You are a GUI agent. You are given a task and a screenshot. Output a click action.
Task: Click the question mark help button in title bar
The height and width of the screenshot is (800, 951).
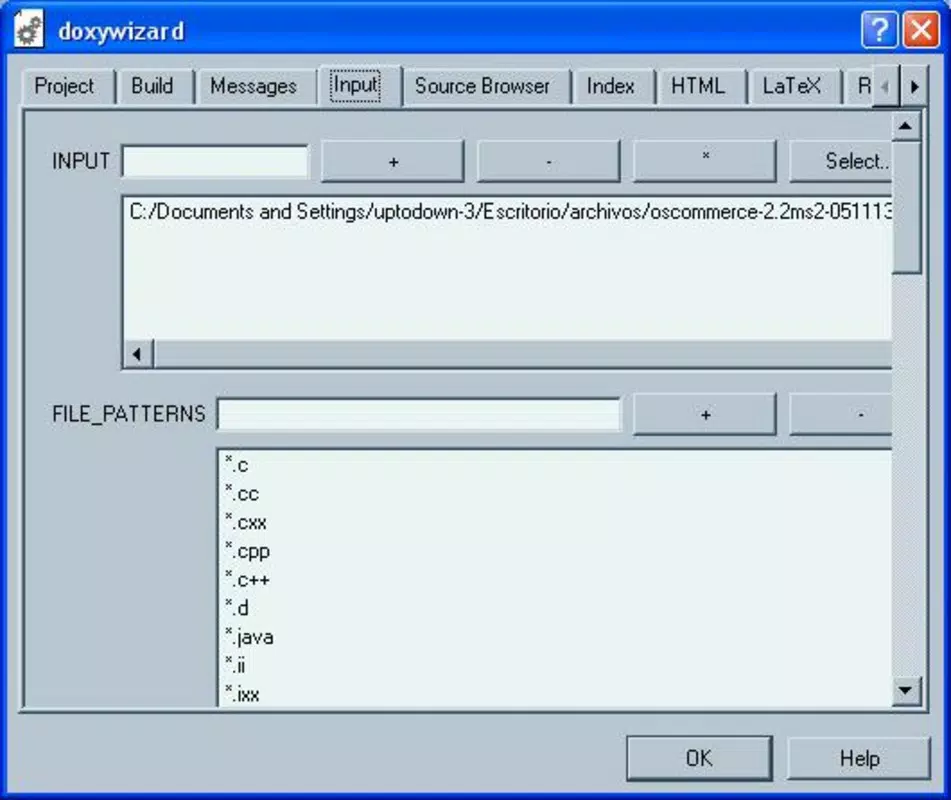coord(879,29)
